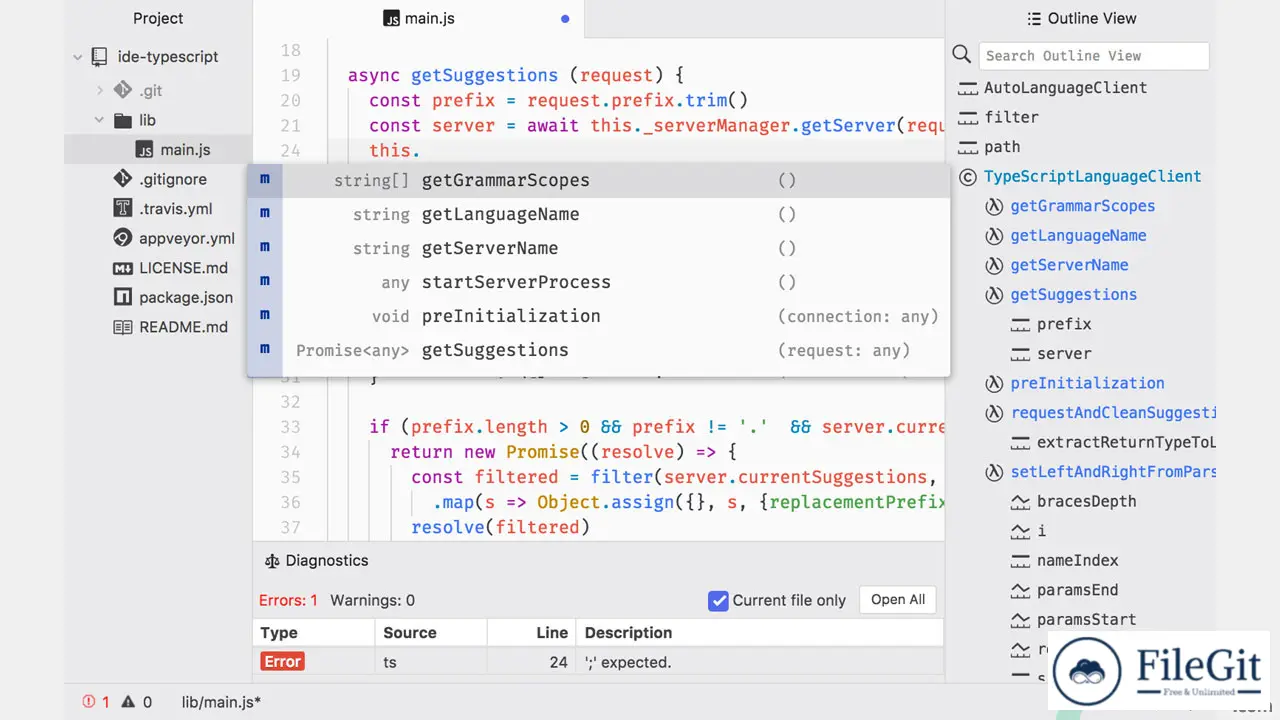Select preInitialization autocomplete suggestion
Viewport: 1280px width, 720px height.
(598, 316)
